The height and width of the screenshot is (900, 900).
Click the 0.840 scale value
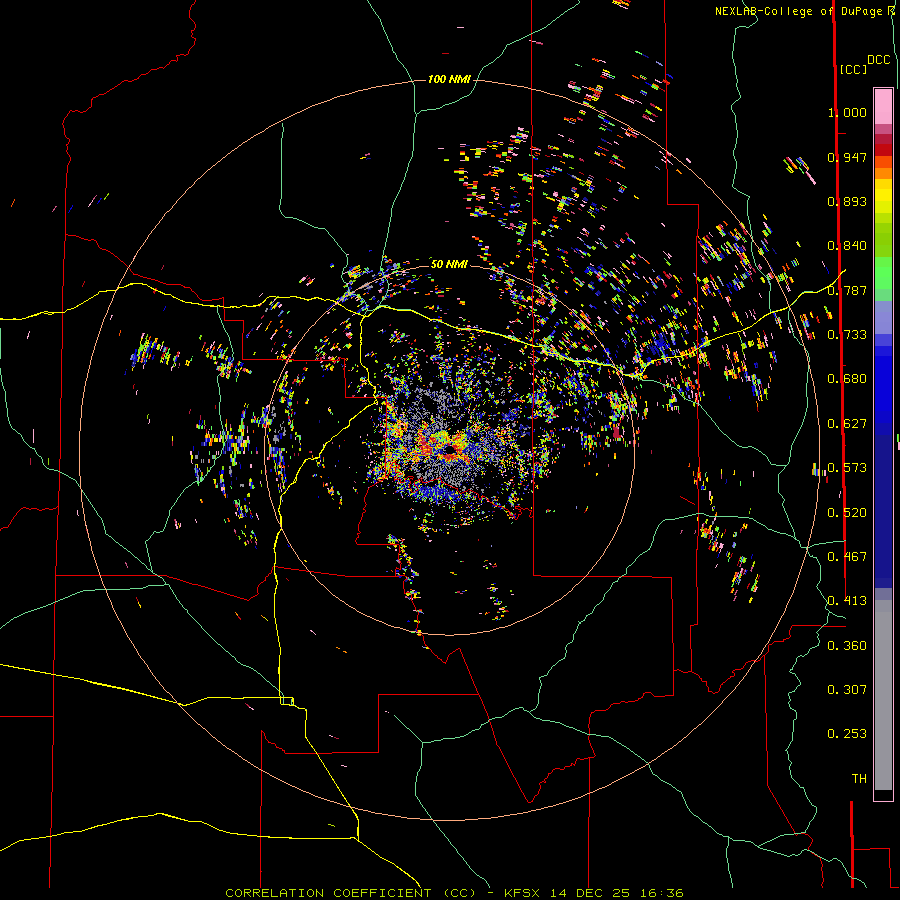point(847,245)
